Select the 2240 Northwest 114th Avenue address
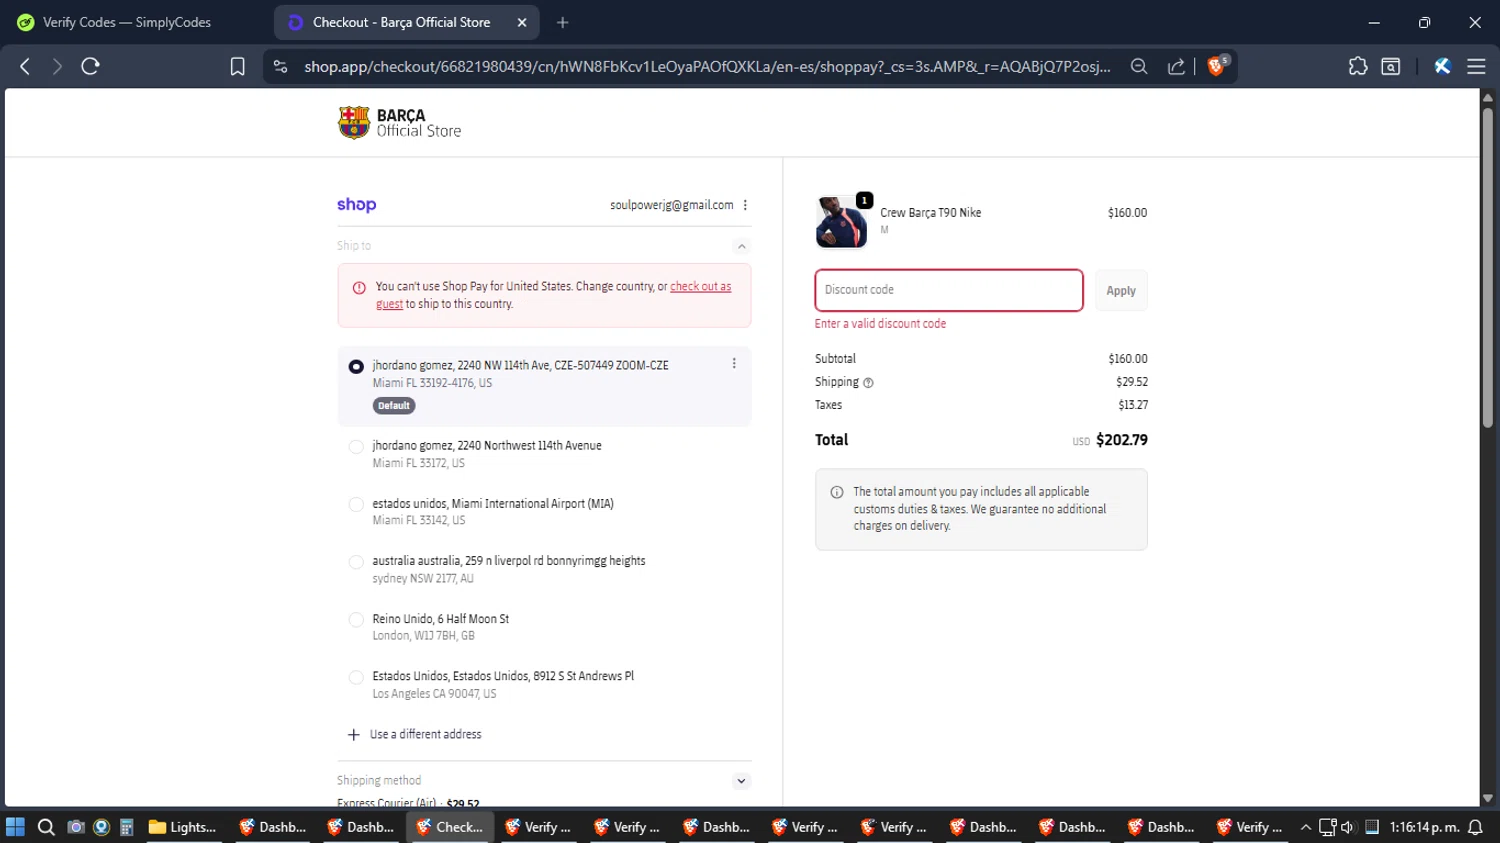 pyautogui.click(x=356, y=447)
